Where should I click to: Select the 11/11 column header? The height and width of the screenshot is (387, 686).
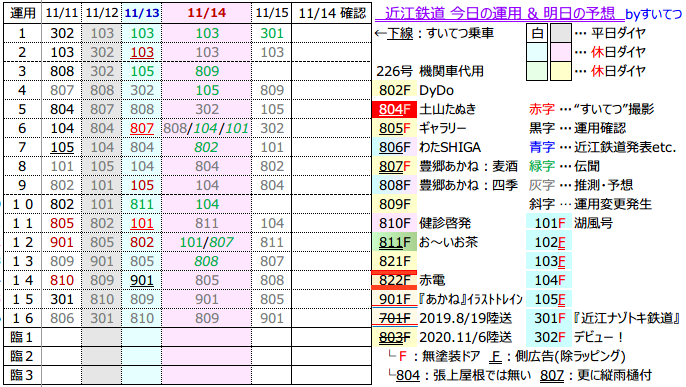click(x=62, y=13)
